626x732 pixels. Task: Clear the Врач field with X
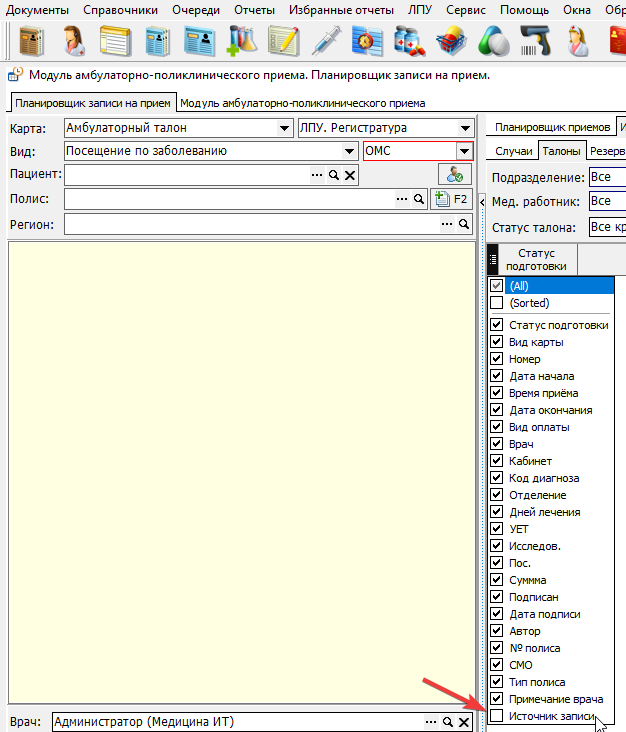pyautogui.click(x=464, y=722)
